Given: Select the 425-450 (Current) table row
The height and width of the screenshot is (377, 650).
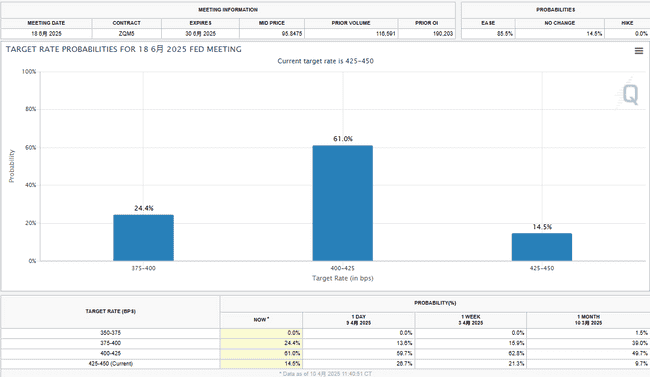Looking at the screenshot, I should [x=325, y=364].
